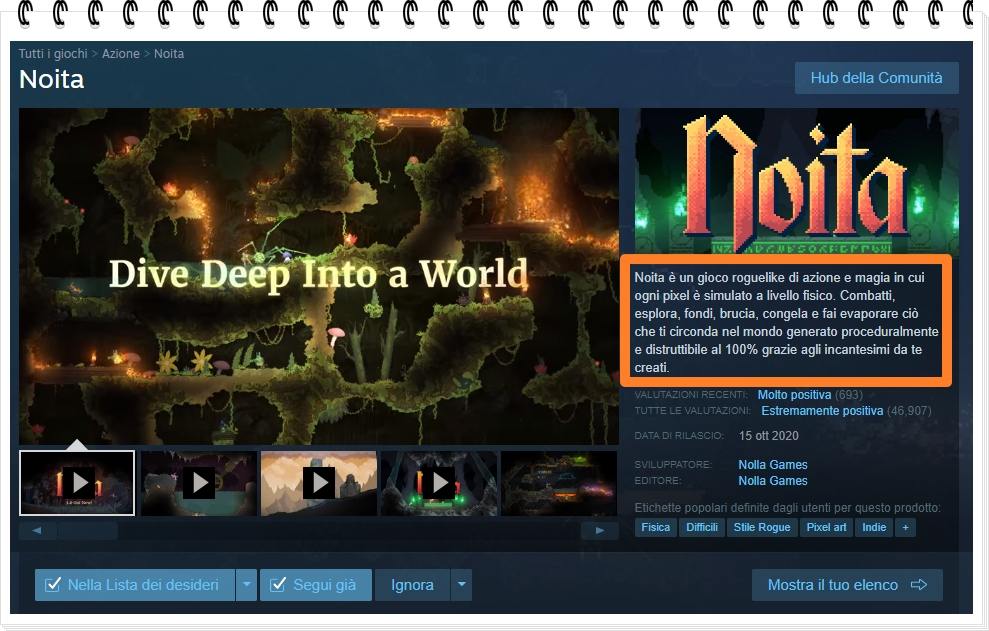The image size is (989, 631).
Task: Play the first trailer video thumbnail
Action: point(78,483)
